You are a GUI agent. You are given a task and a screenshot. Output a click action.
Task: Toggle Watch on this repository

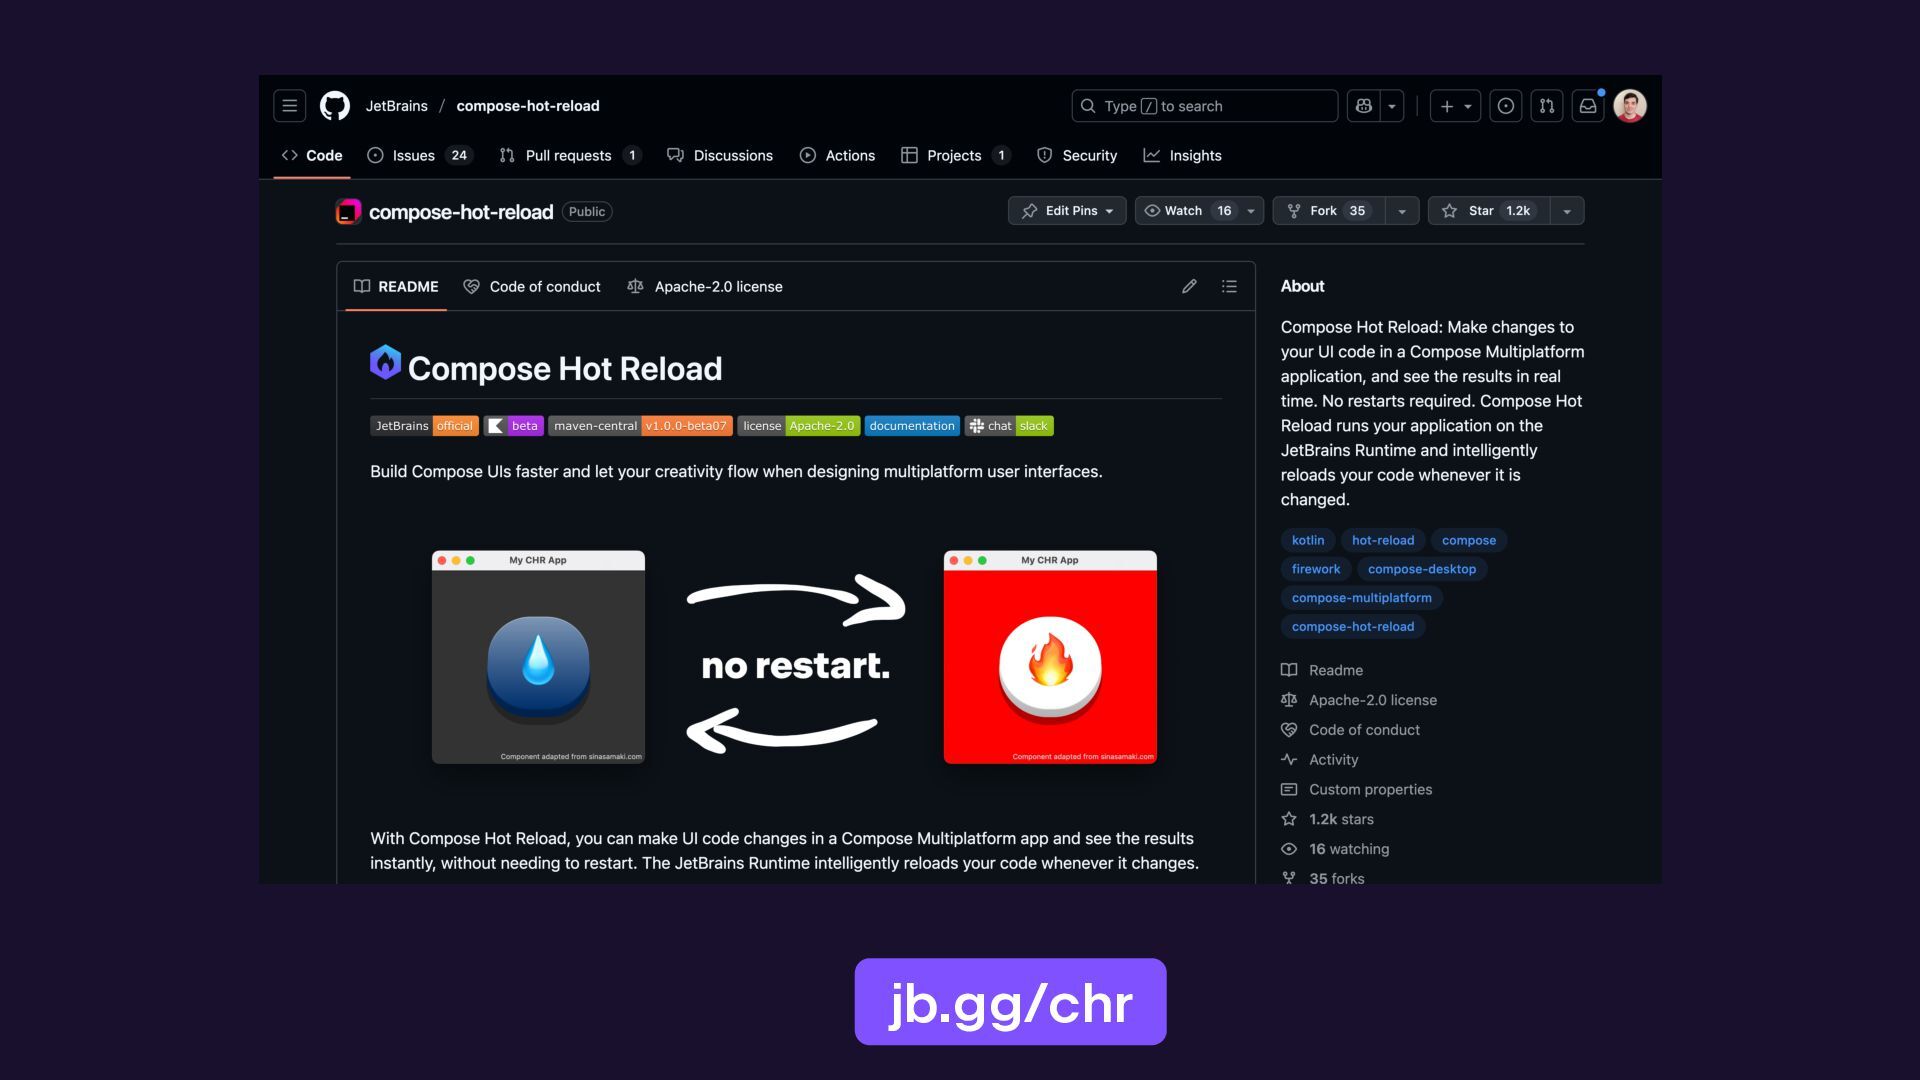pos(1187,211)
